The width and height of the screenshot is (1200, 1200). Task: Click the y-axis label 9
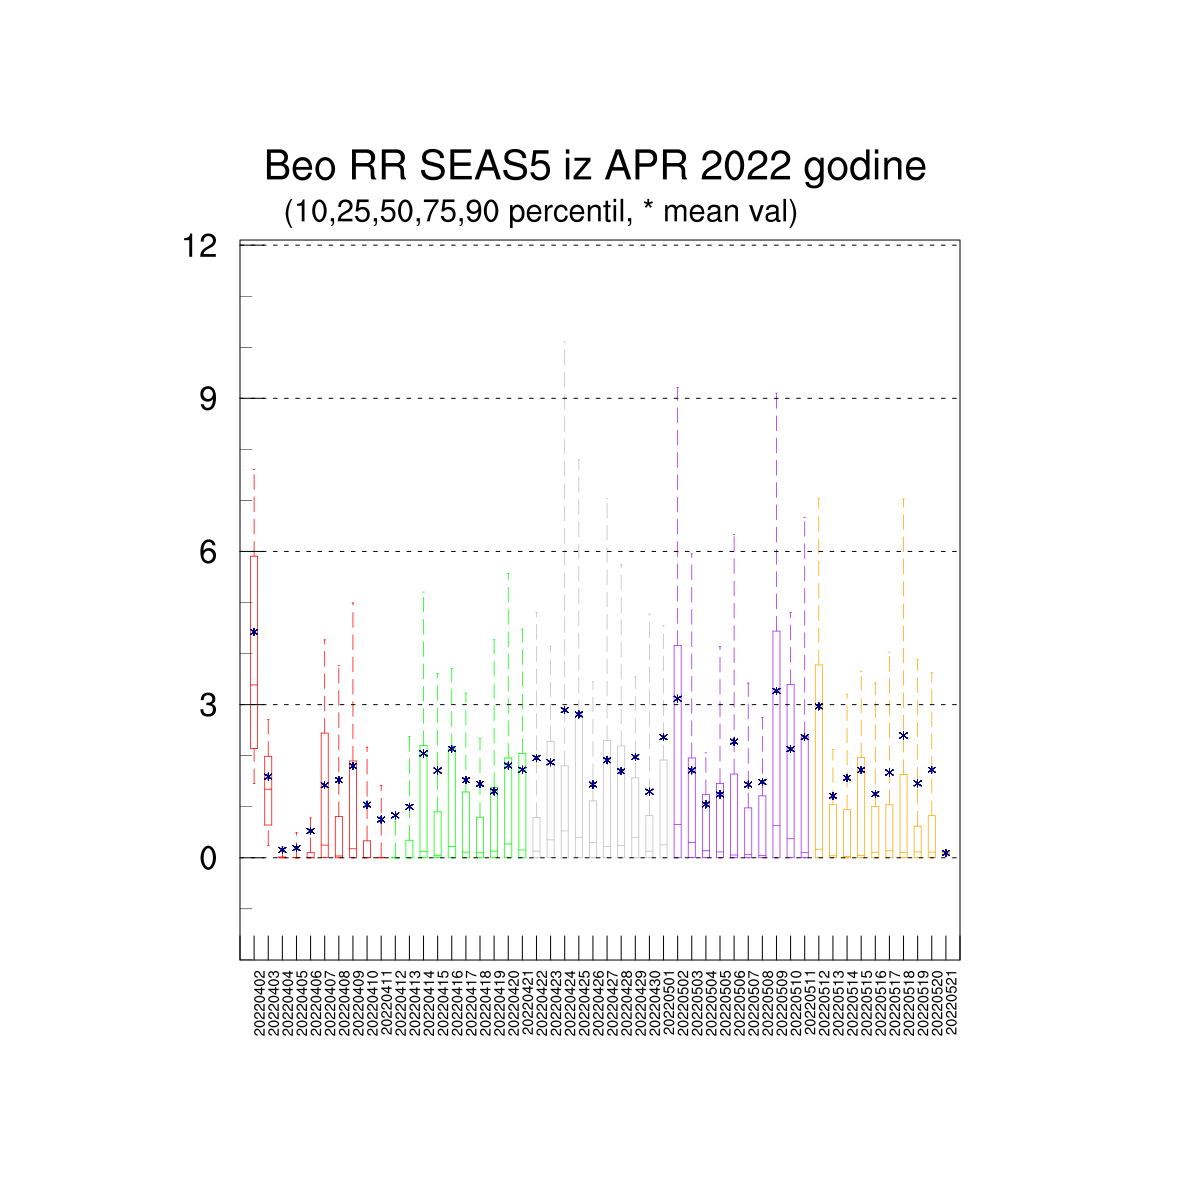(208, 399)
